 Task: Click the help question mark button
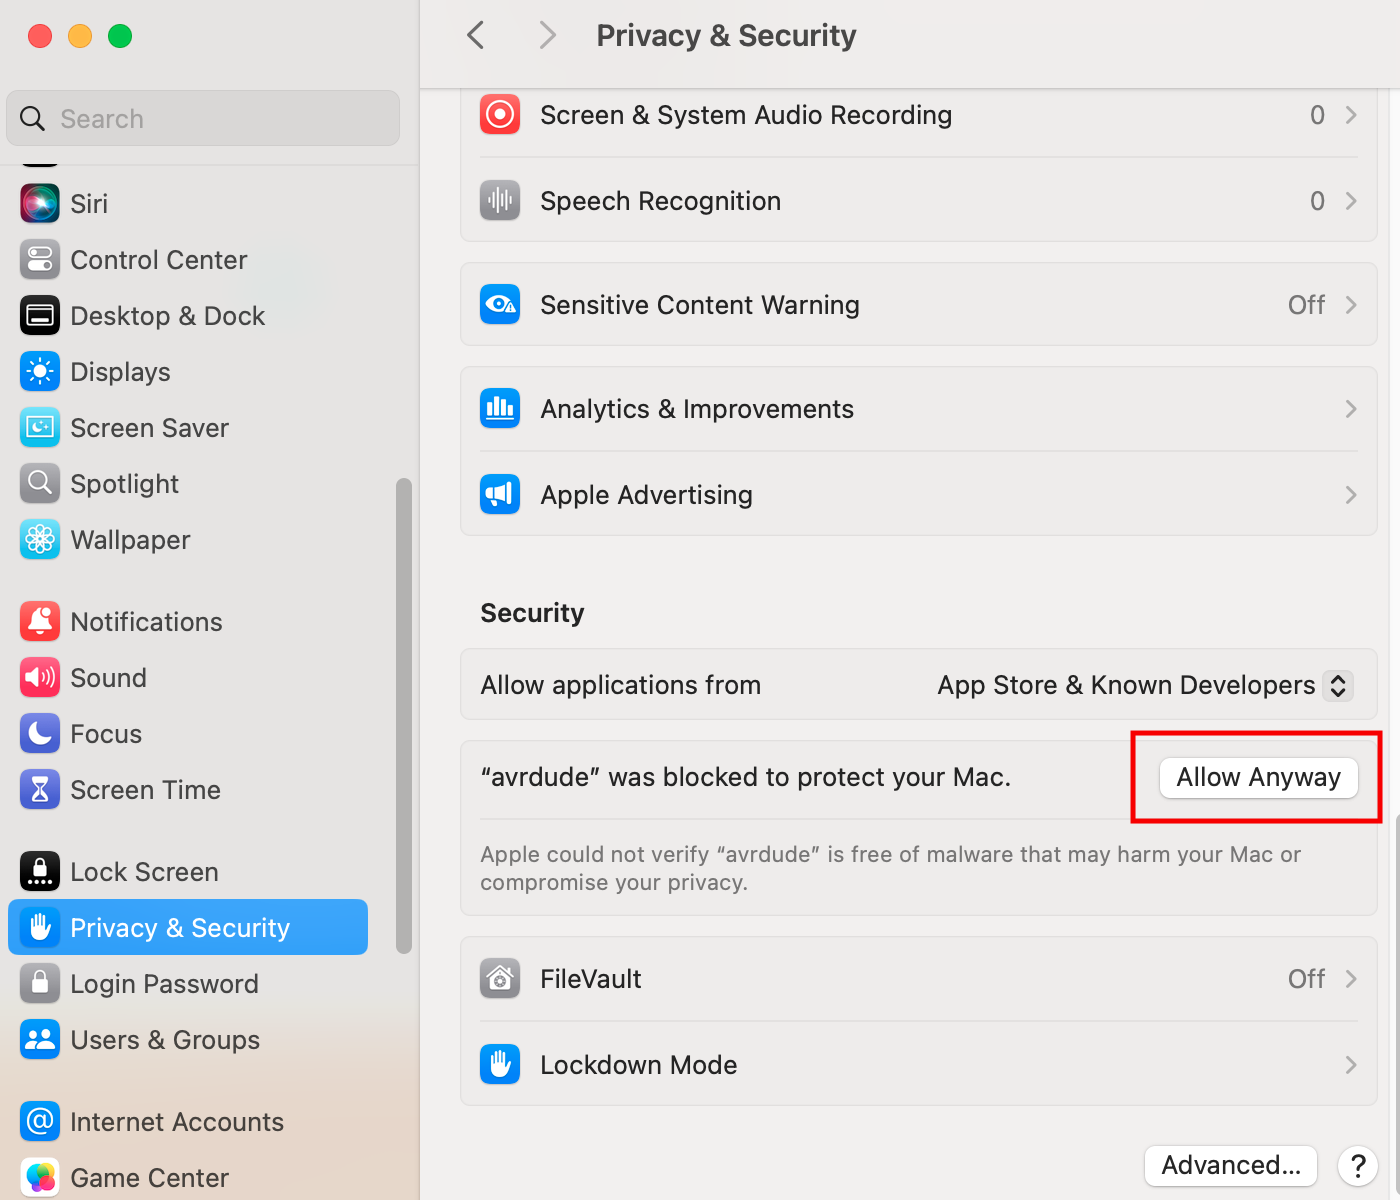tap(1358, 1165)
